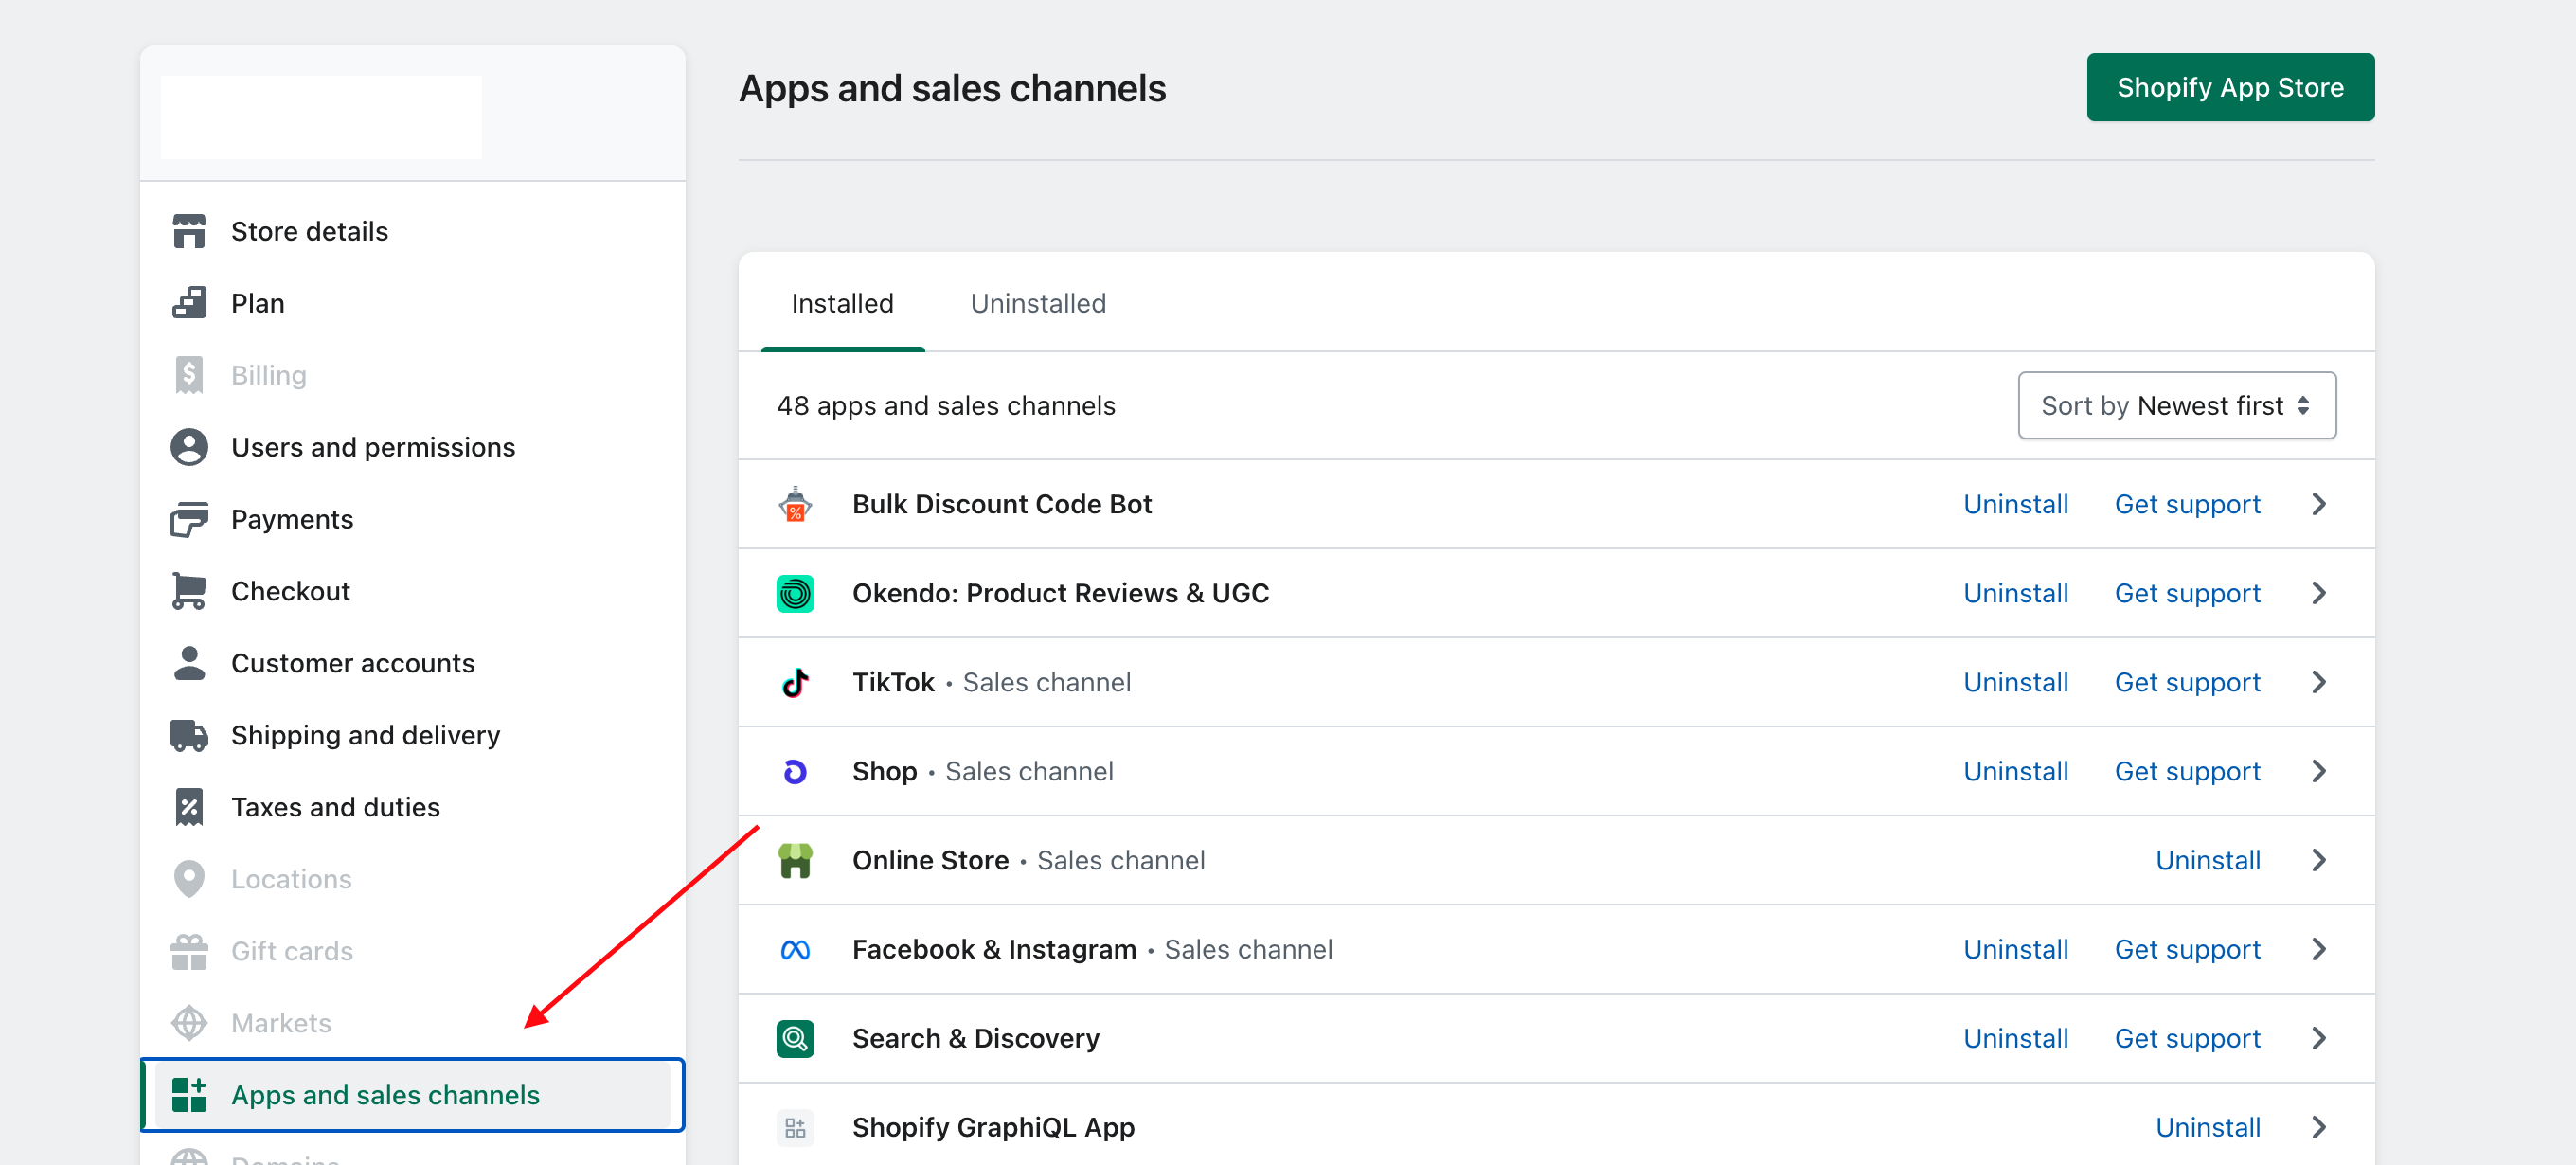Click the Search & Discovery icon
This screenshot has width=2576, height=1165.
point(795,1038)
